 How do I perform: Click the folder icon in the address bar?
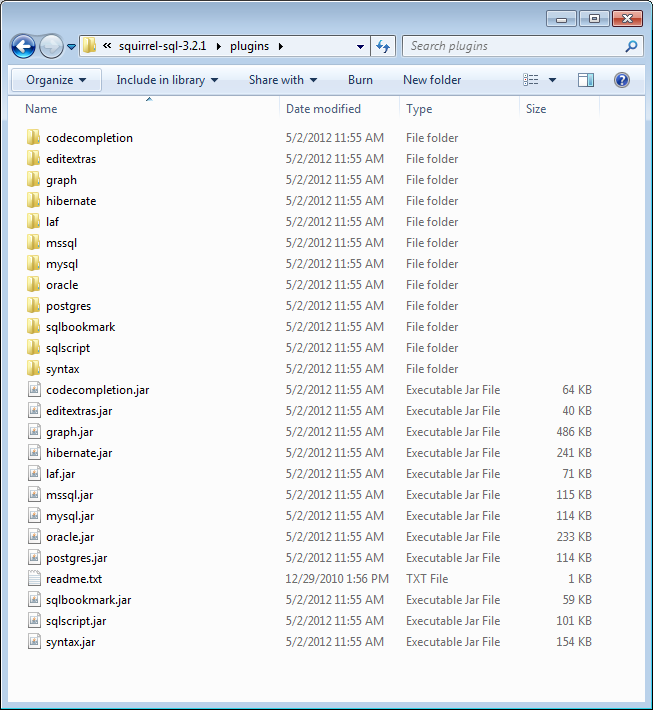click(x=89, y=46)
